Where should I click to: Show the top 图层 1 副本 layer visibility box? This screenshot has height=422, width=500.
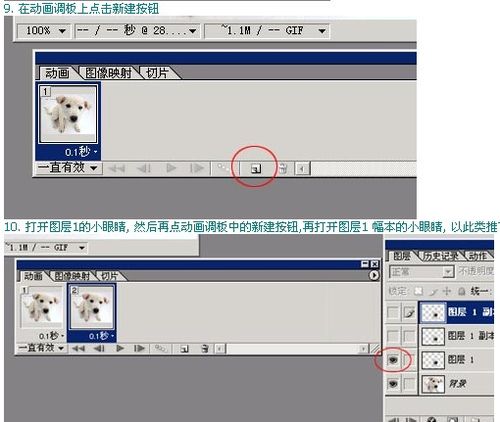(x=393, y=312)
